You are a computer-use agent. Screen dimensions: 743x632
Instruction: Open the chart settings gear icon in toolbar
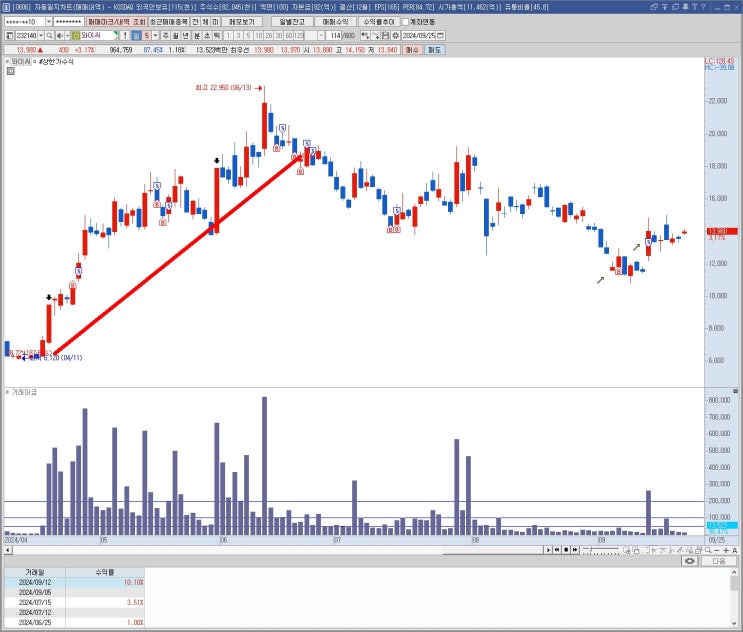pos(396,36)
